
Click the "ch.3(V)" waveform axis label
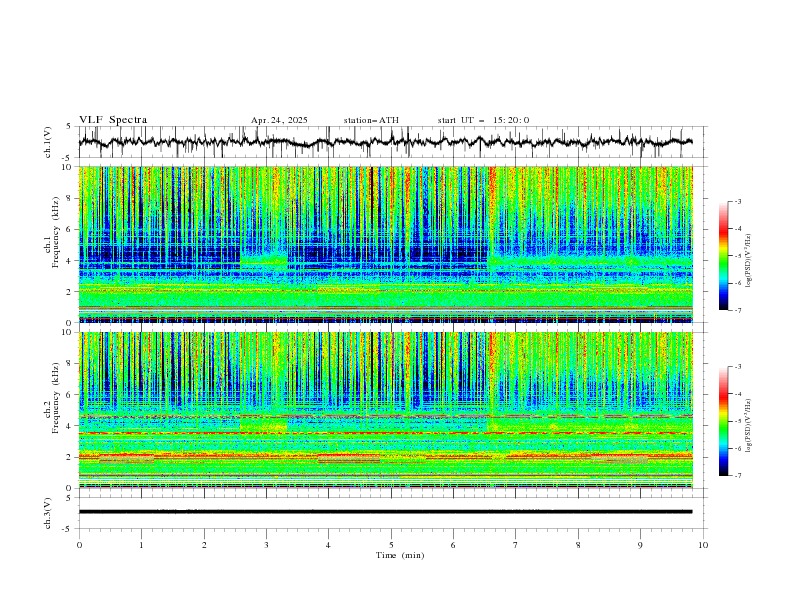tap(48, 513)
